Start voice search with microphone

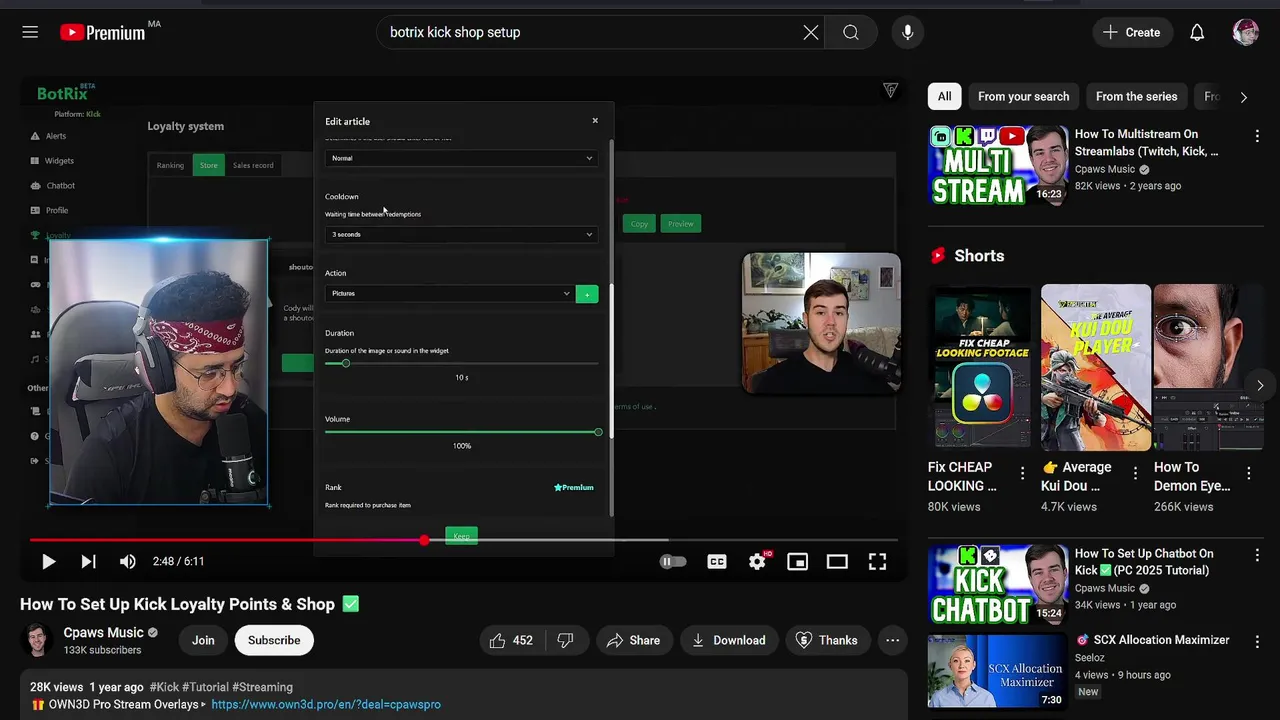pyautogui.click(x=907, y=32)
